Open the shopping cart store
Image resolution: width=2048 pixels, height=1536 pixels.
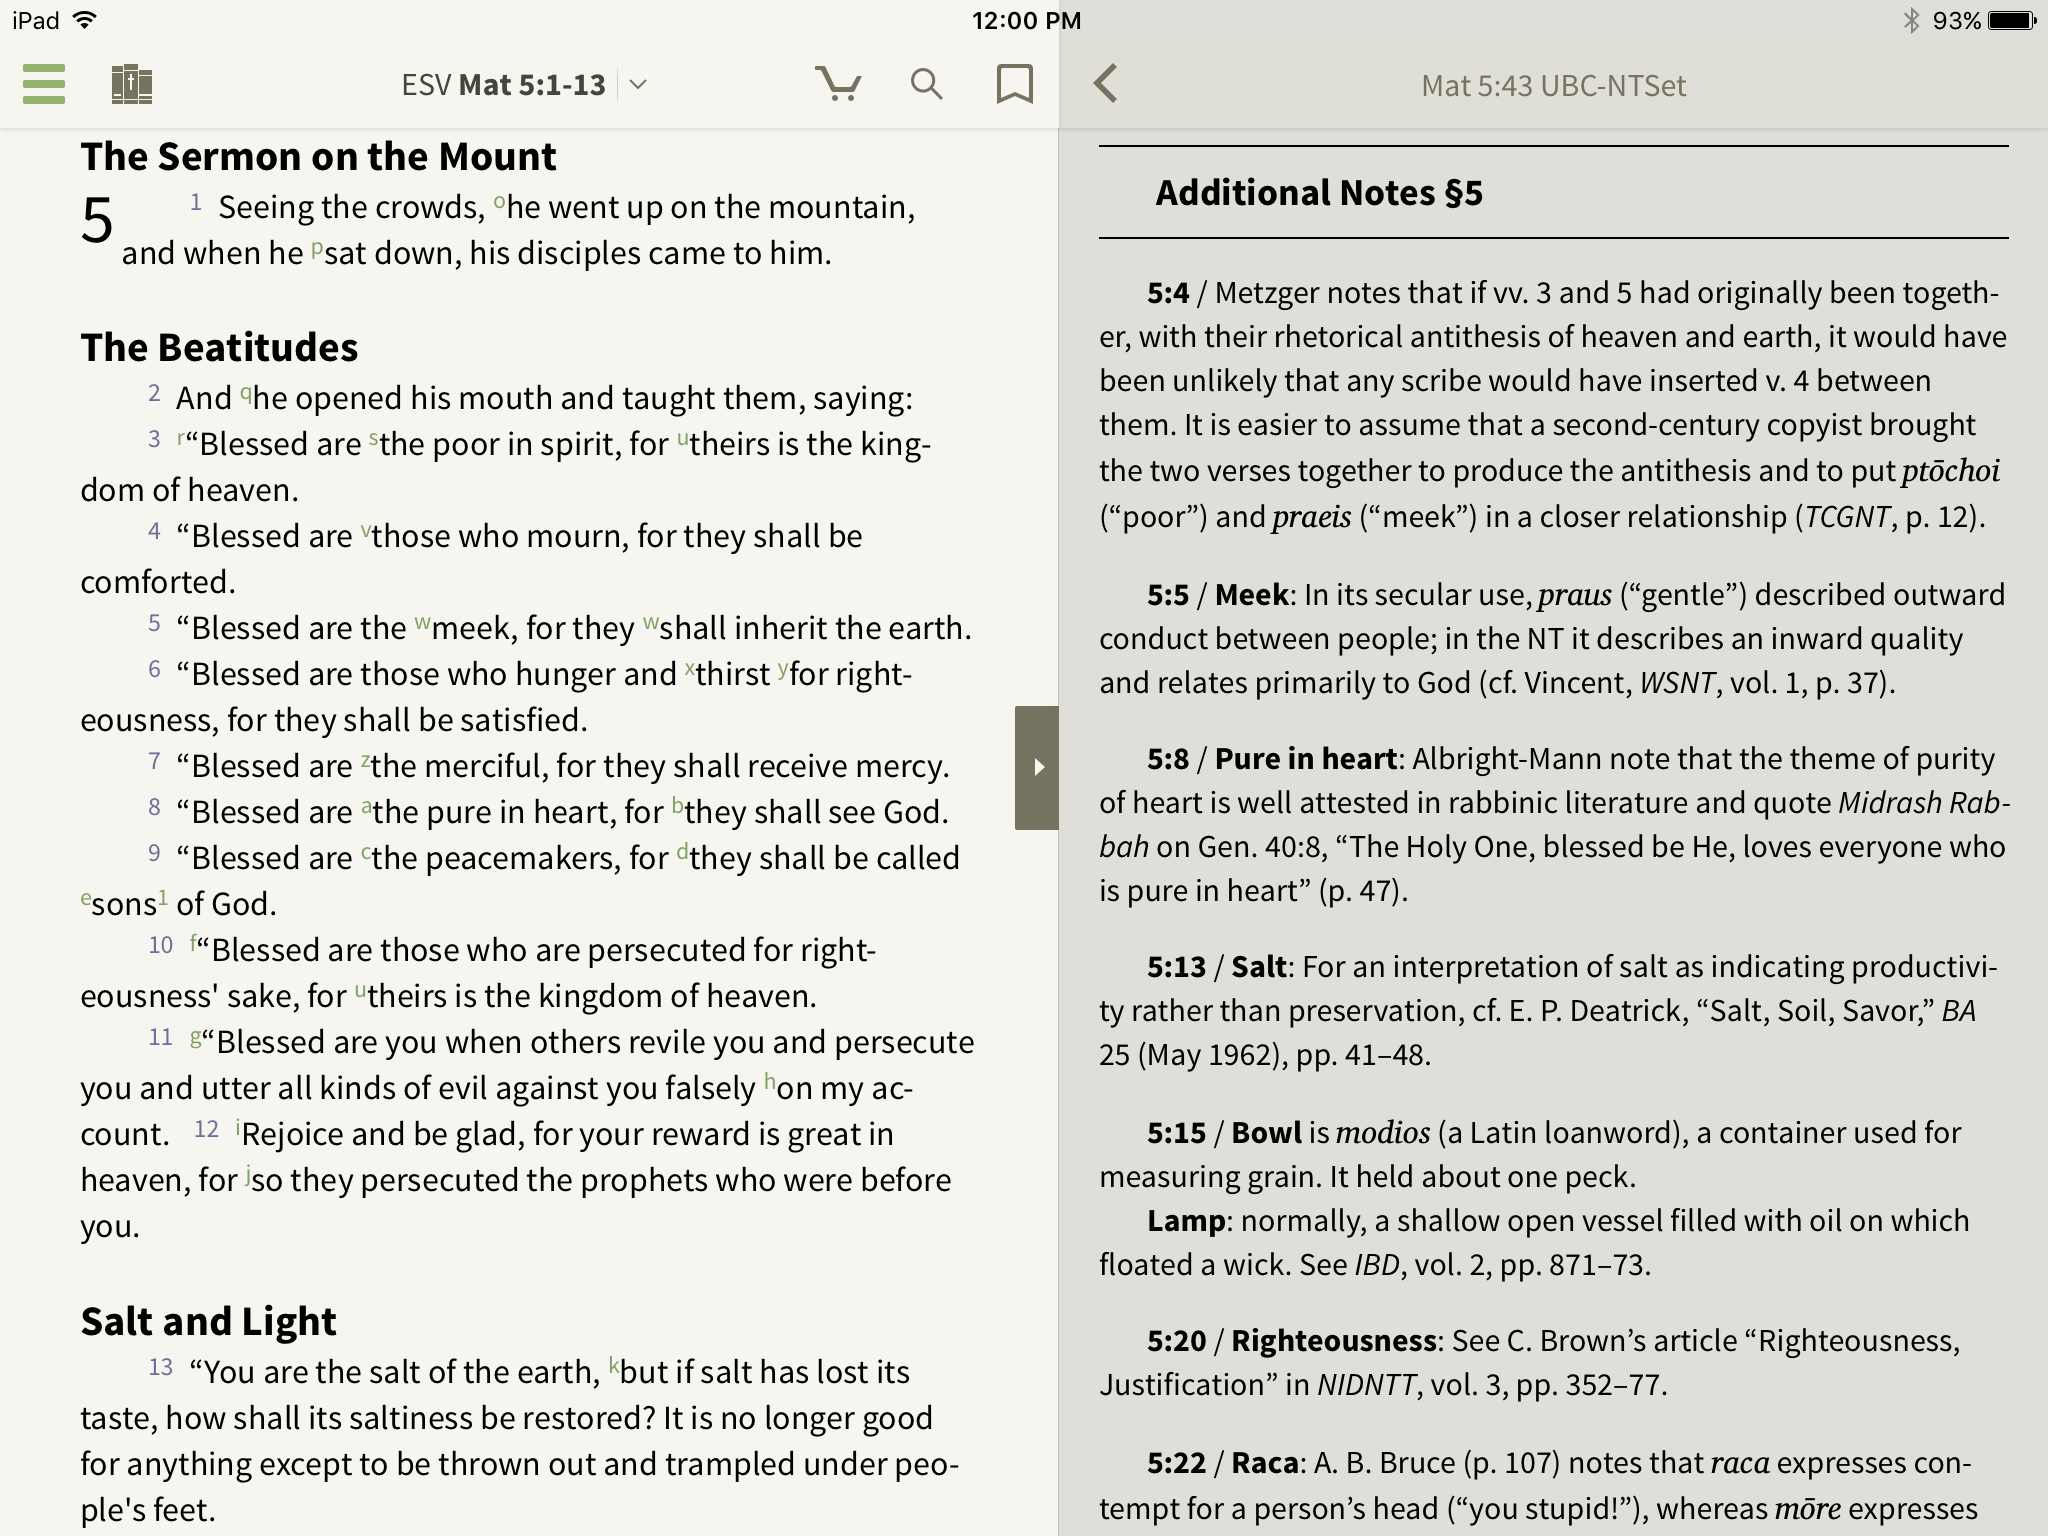click(x=838, y=84)
